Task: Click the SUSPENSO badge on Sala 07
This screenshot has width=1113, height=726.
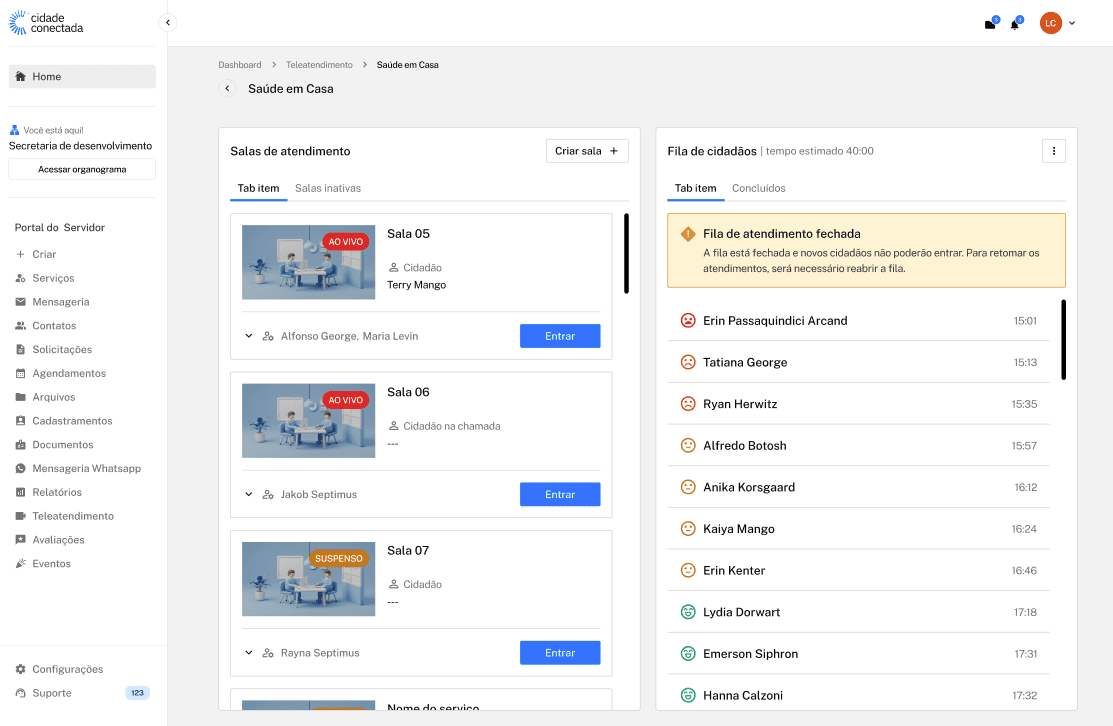Action: (x=339, y=559)
